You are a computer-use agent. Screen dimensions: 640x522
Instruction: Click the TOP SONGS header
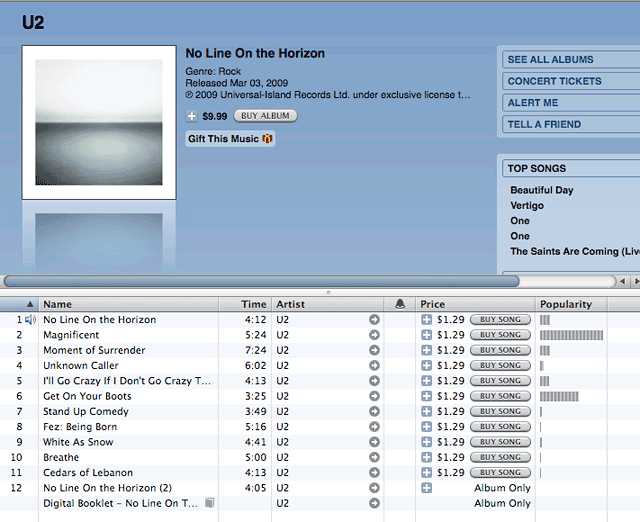pos(571,169)
